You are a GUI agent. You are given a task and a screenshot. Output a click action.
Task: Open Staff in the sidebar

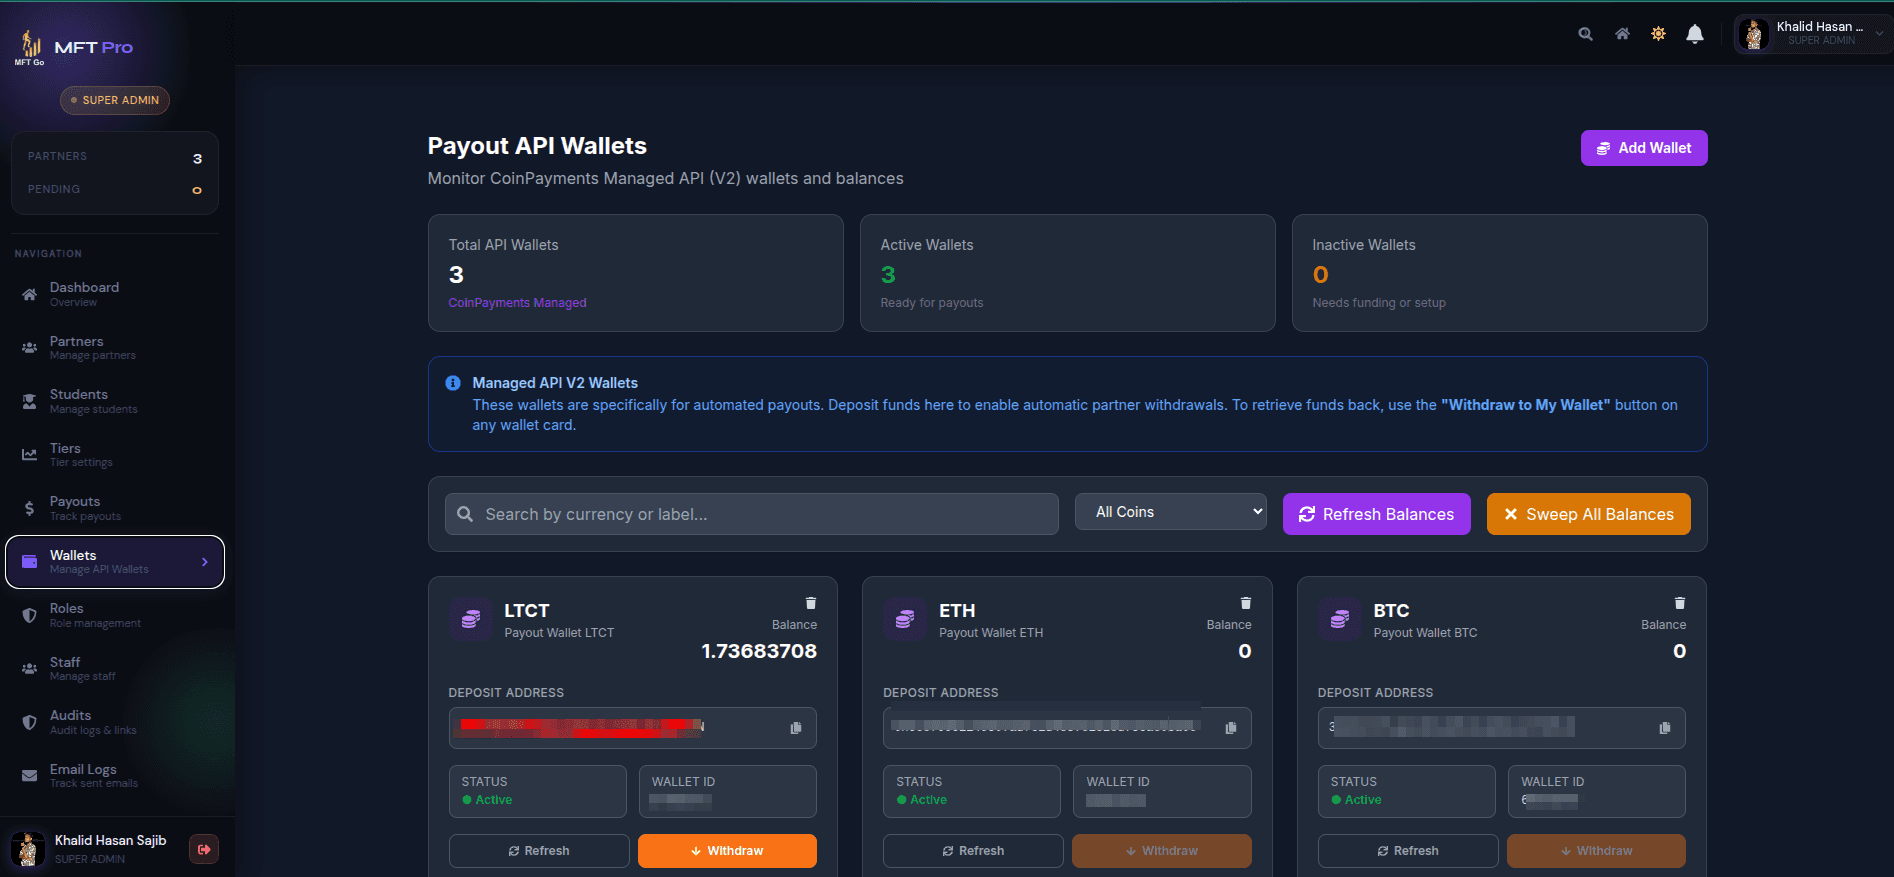[x=115, y=669]
